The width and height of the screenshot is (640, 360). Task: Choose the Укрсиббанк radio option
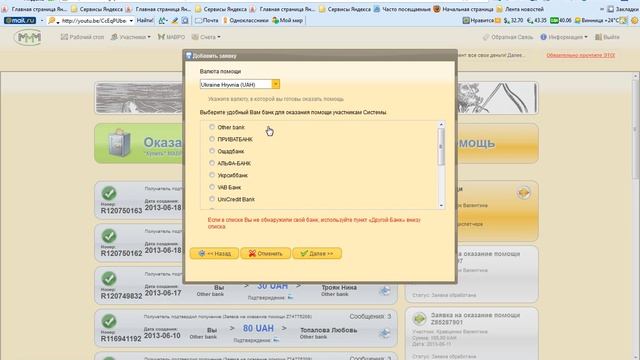click(x=212, y=175)
